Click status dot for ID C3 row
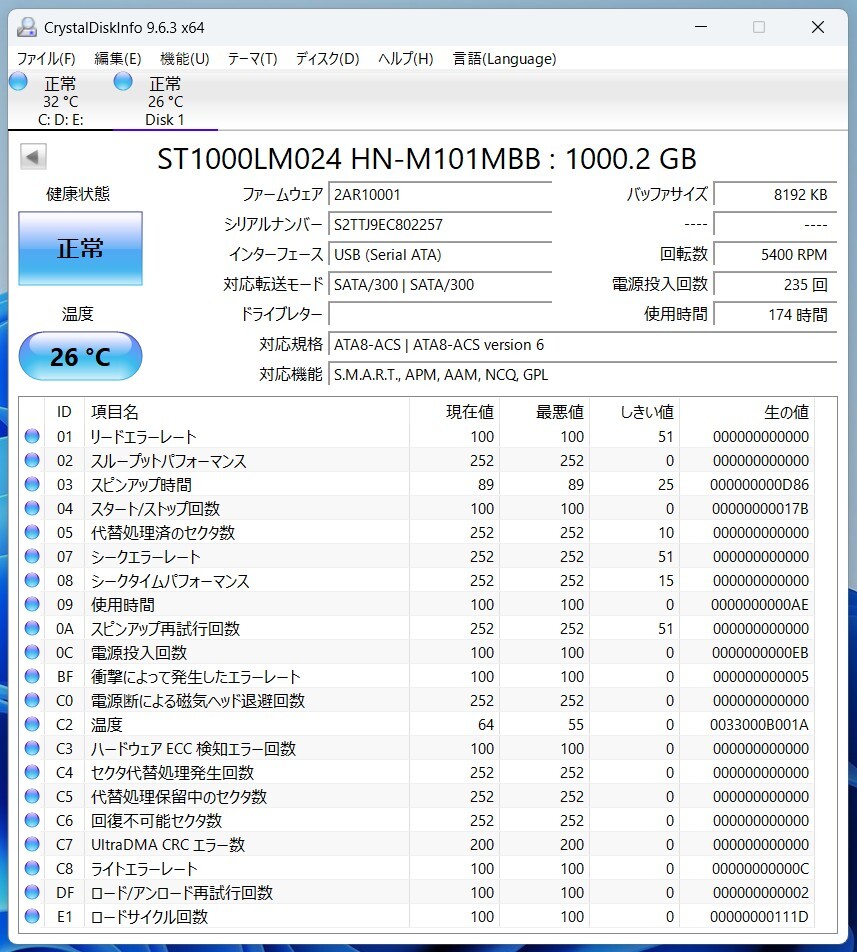857x952 pixels. tap(32, 748)
